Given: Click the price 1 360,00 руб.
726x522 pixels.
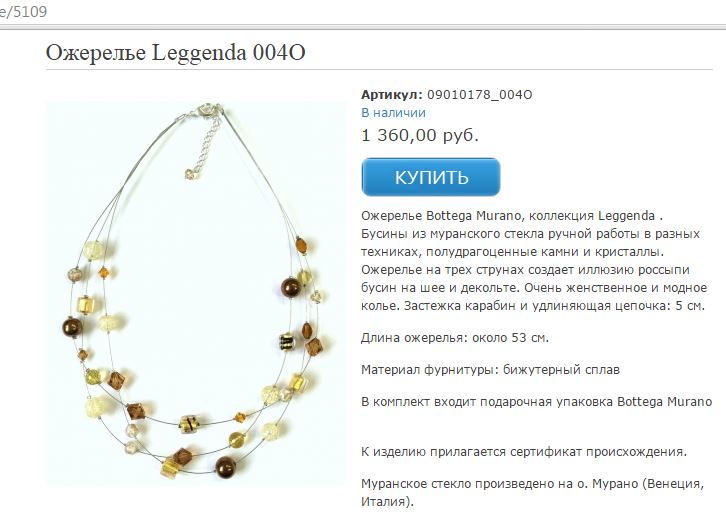Looking at the screenshot, I should click(419, 135).
